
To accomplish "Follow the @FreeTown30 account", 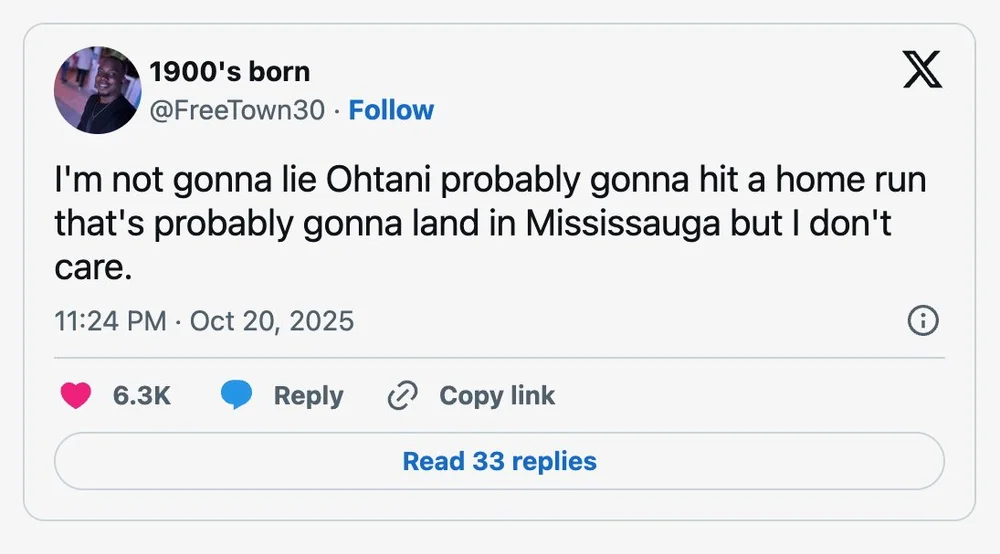I will tap(391, 110).
